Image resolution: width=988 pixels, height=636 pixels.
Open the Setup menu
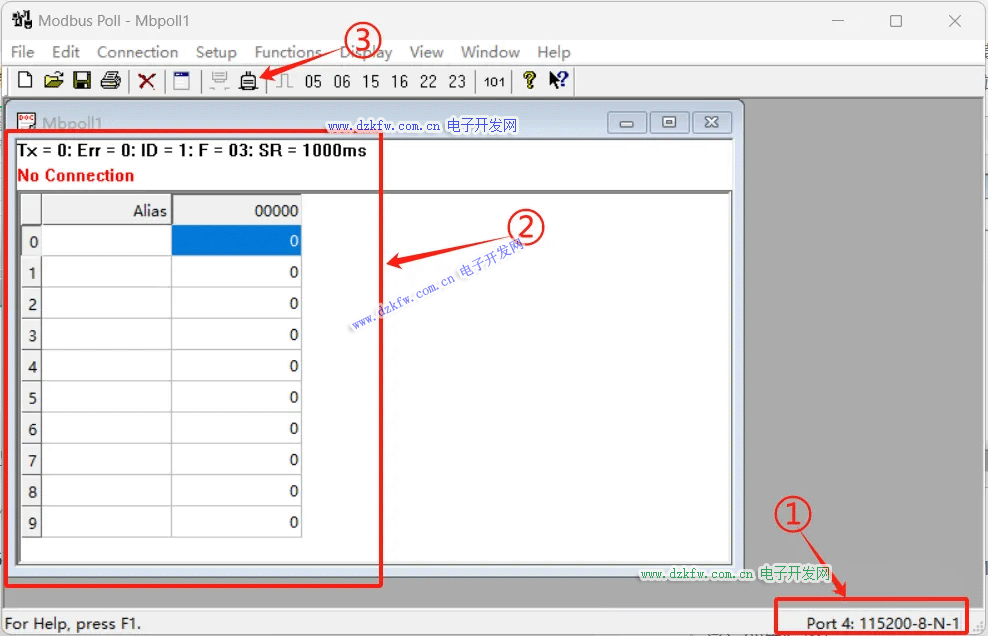coord(216,52)
